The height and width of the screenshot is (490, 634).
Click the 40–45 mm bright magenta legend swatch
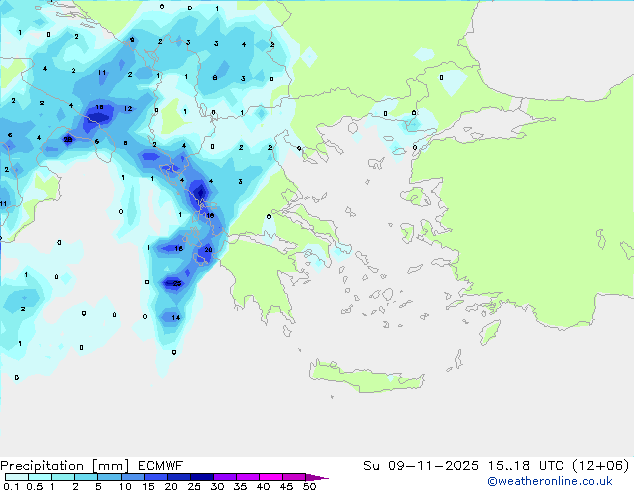pyautogui.click(x=271, y=477)
